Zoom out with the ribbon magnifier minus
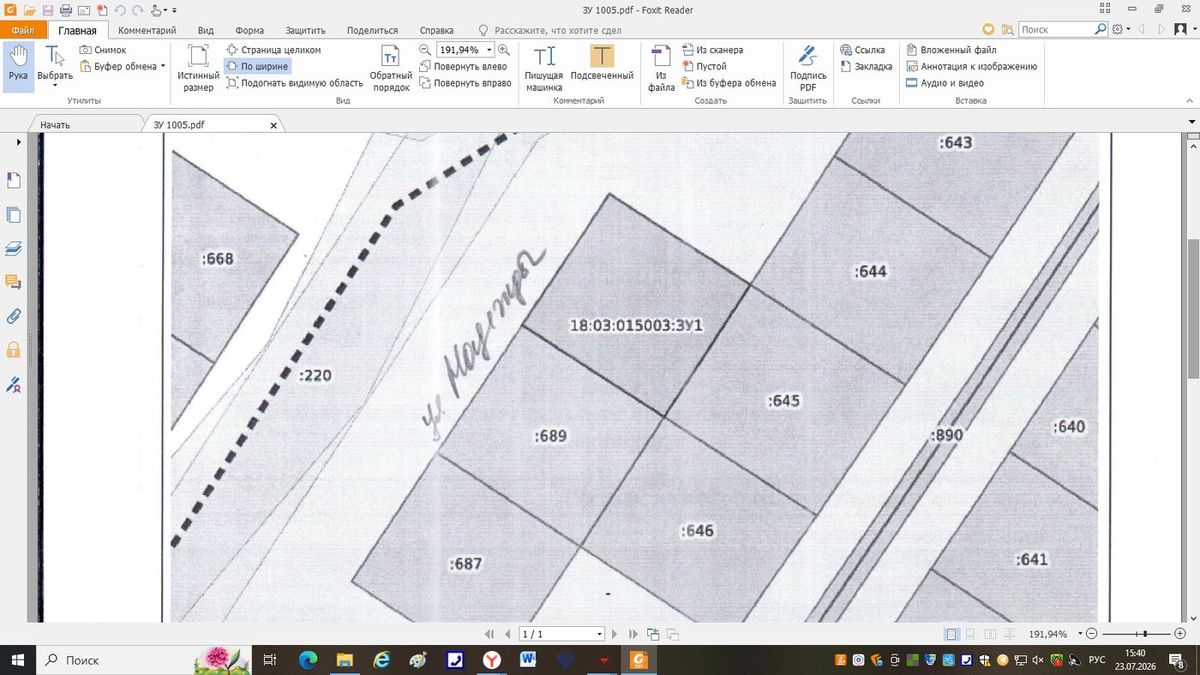 click(x=425, y=50)
